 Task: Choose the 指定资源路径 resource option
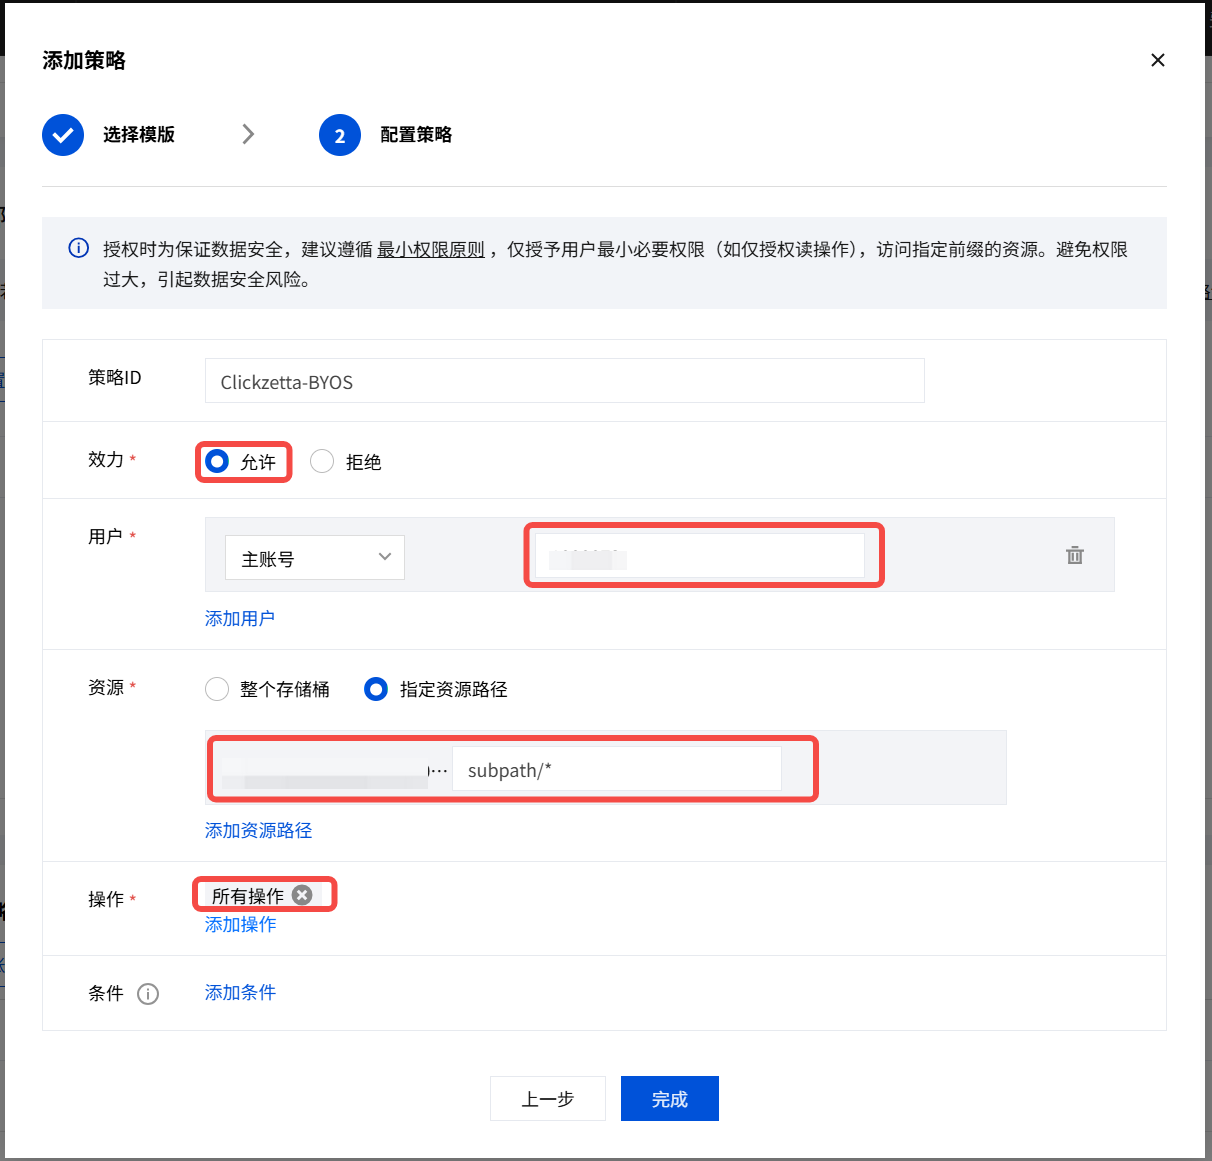[x=376, y=689]
